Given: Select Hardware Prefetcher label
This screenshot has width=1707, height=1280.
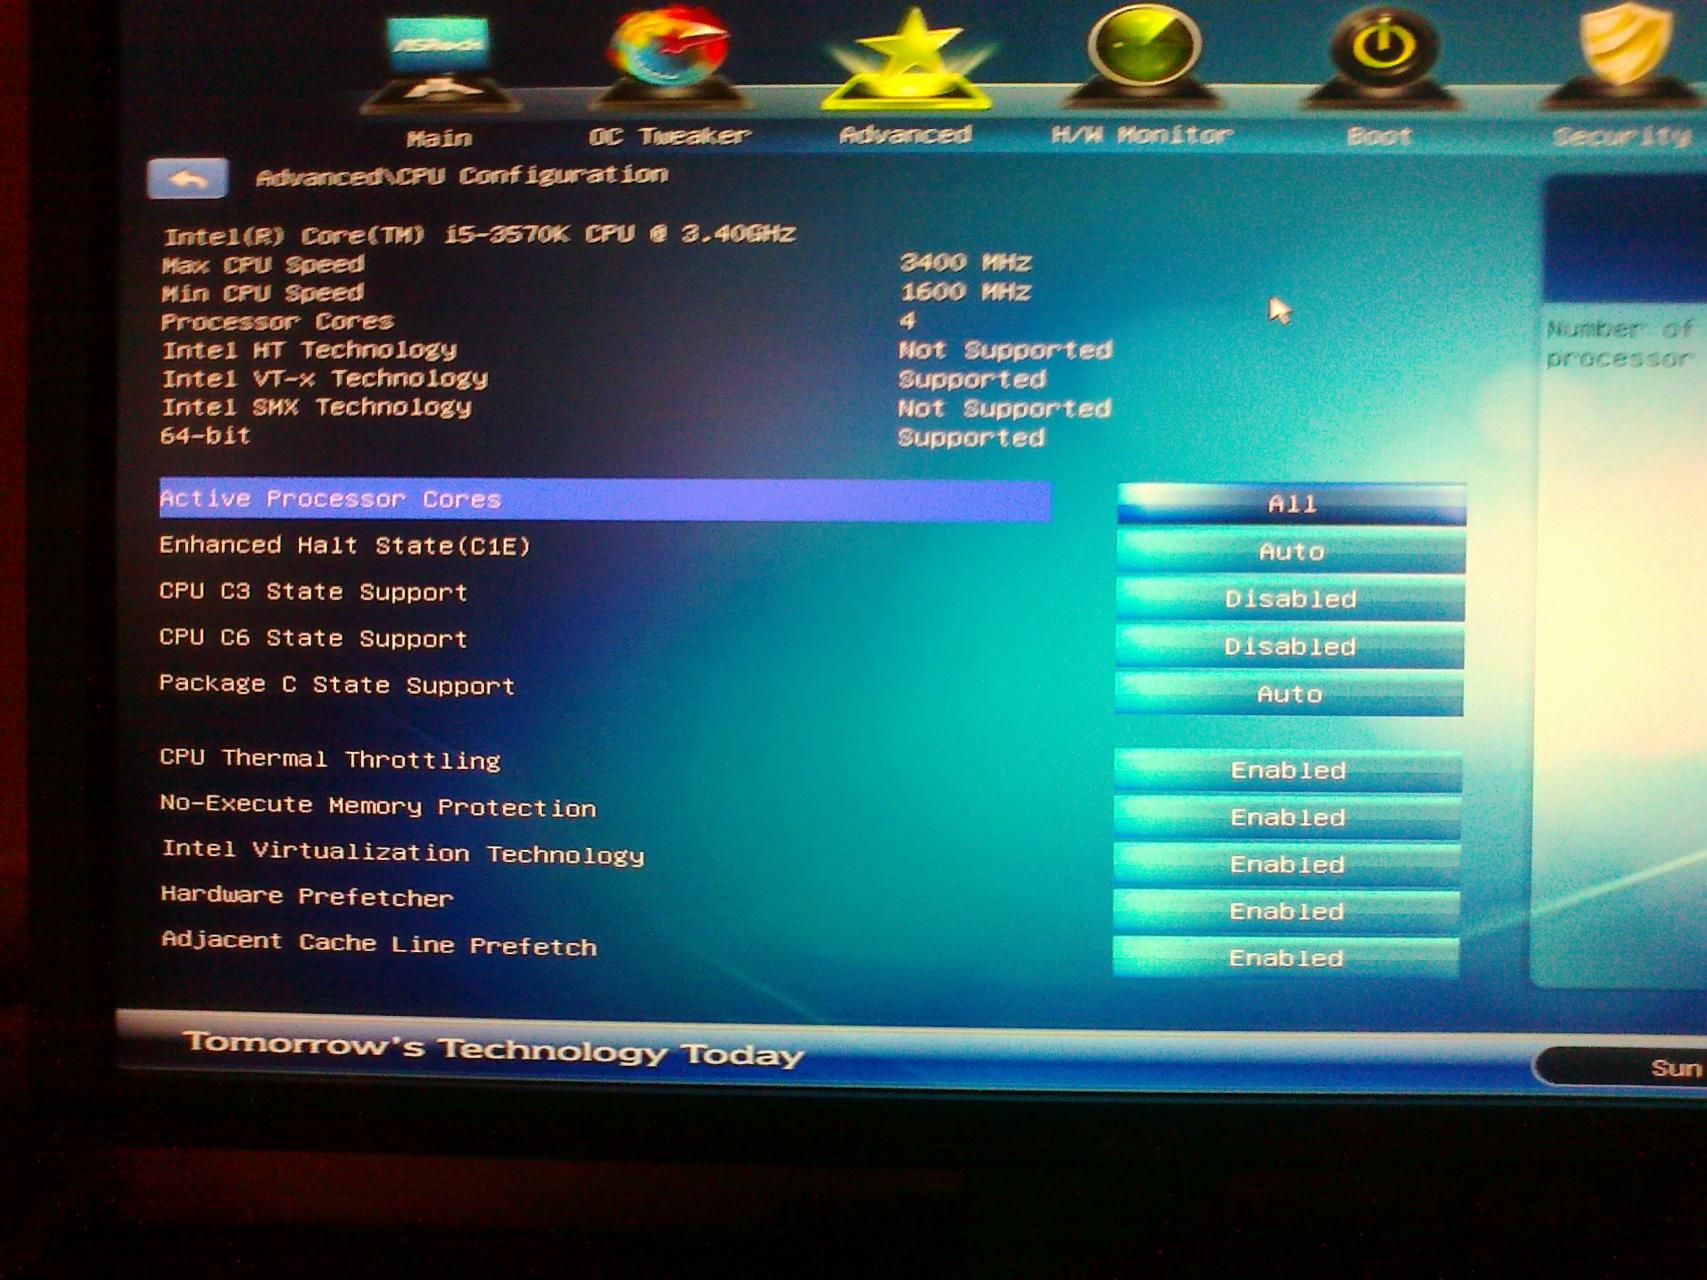Looking at the screenshot, I should (x=307, y=896).
